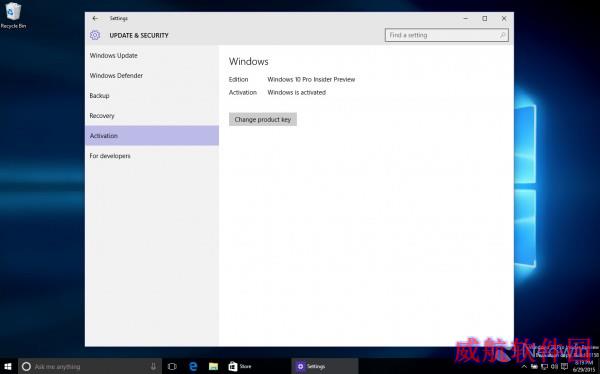Go back with the Settings back arrow
The width and height of the screenshot is (600, 374).
click(95, 18)
